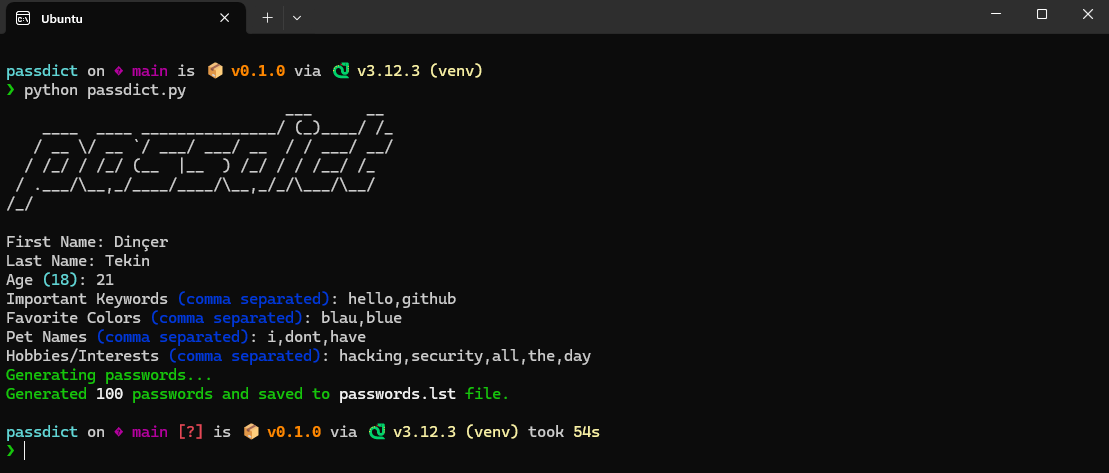Click the terminal icon on the Ubuntu tab
The height and width of the screenshot is (473, 1109).
(x=22, y=17)
